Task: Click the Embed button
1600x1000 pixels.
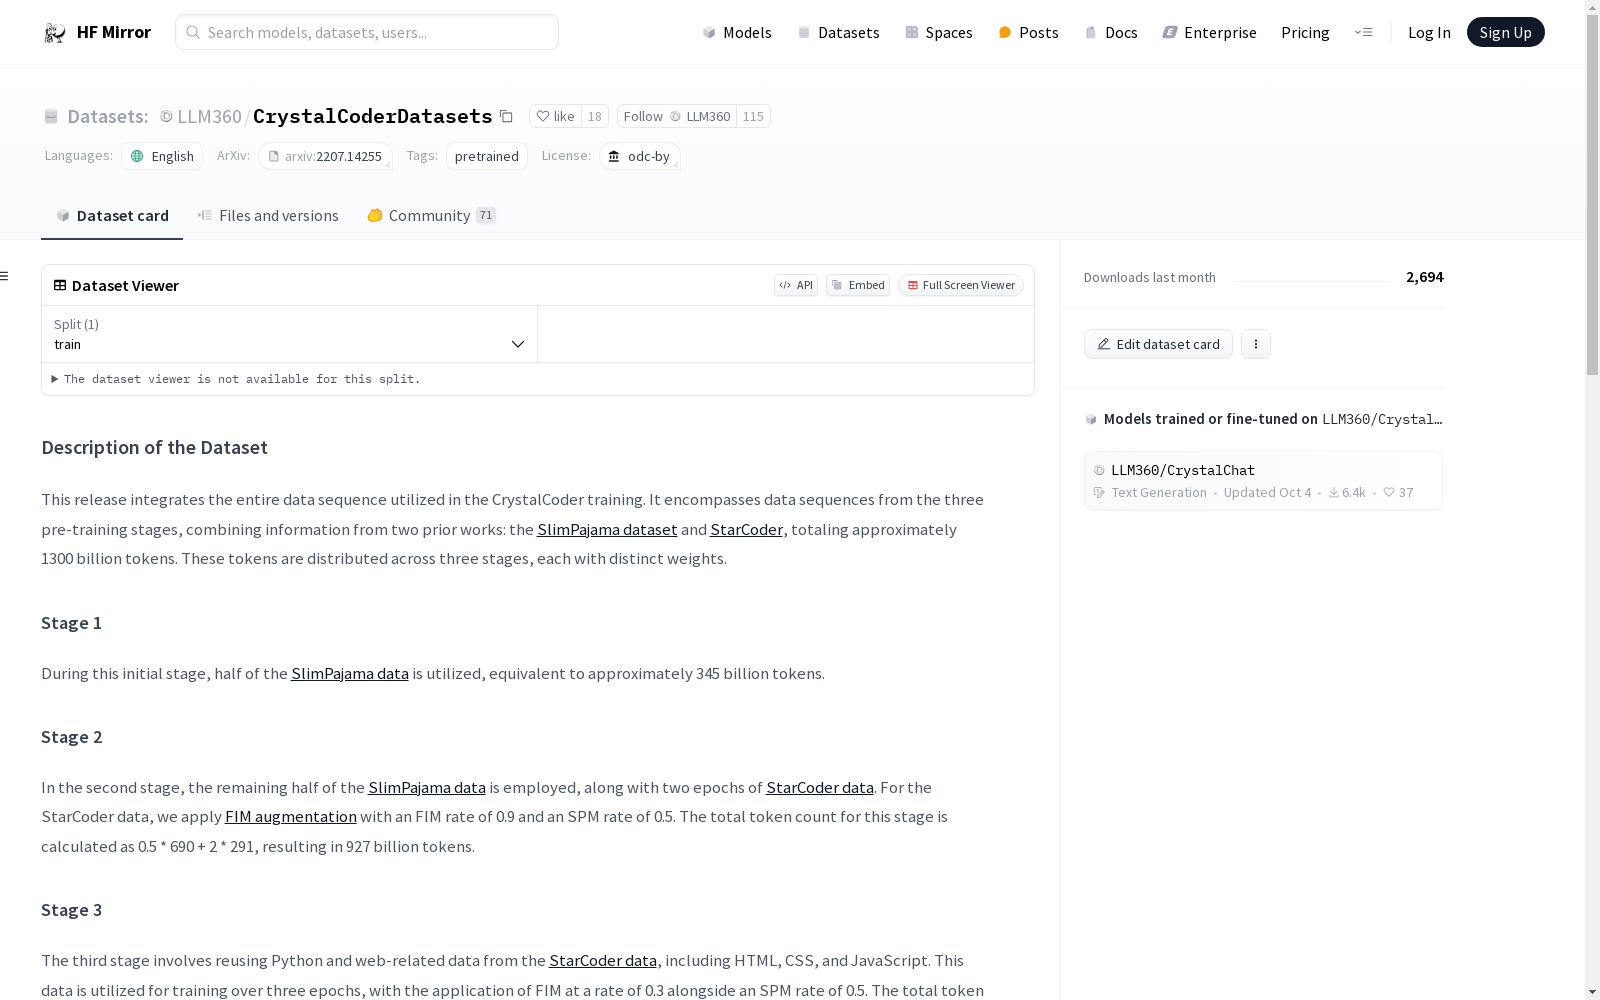Action: click(858, 286)
